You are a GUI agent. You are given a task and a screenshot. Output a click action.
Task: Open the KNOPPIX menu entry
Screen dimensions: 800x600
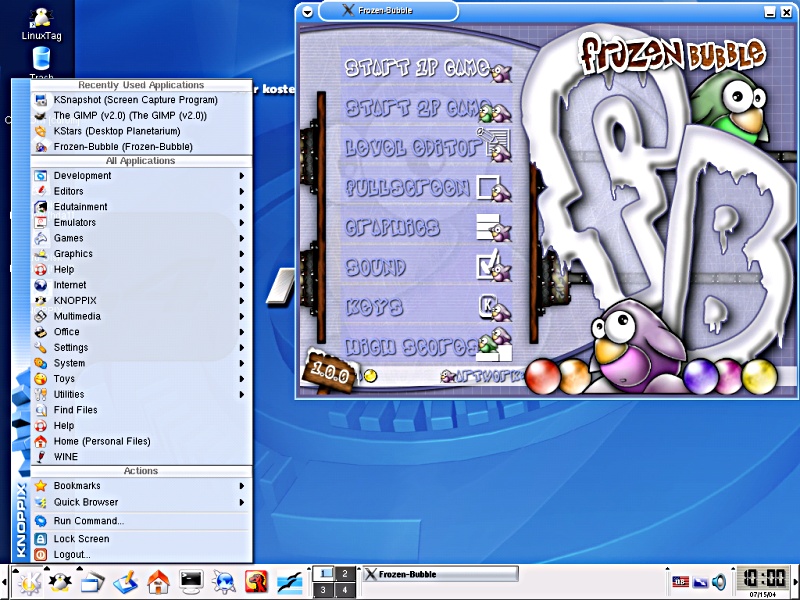click(x=141, y=301)
